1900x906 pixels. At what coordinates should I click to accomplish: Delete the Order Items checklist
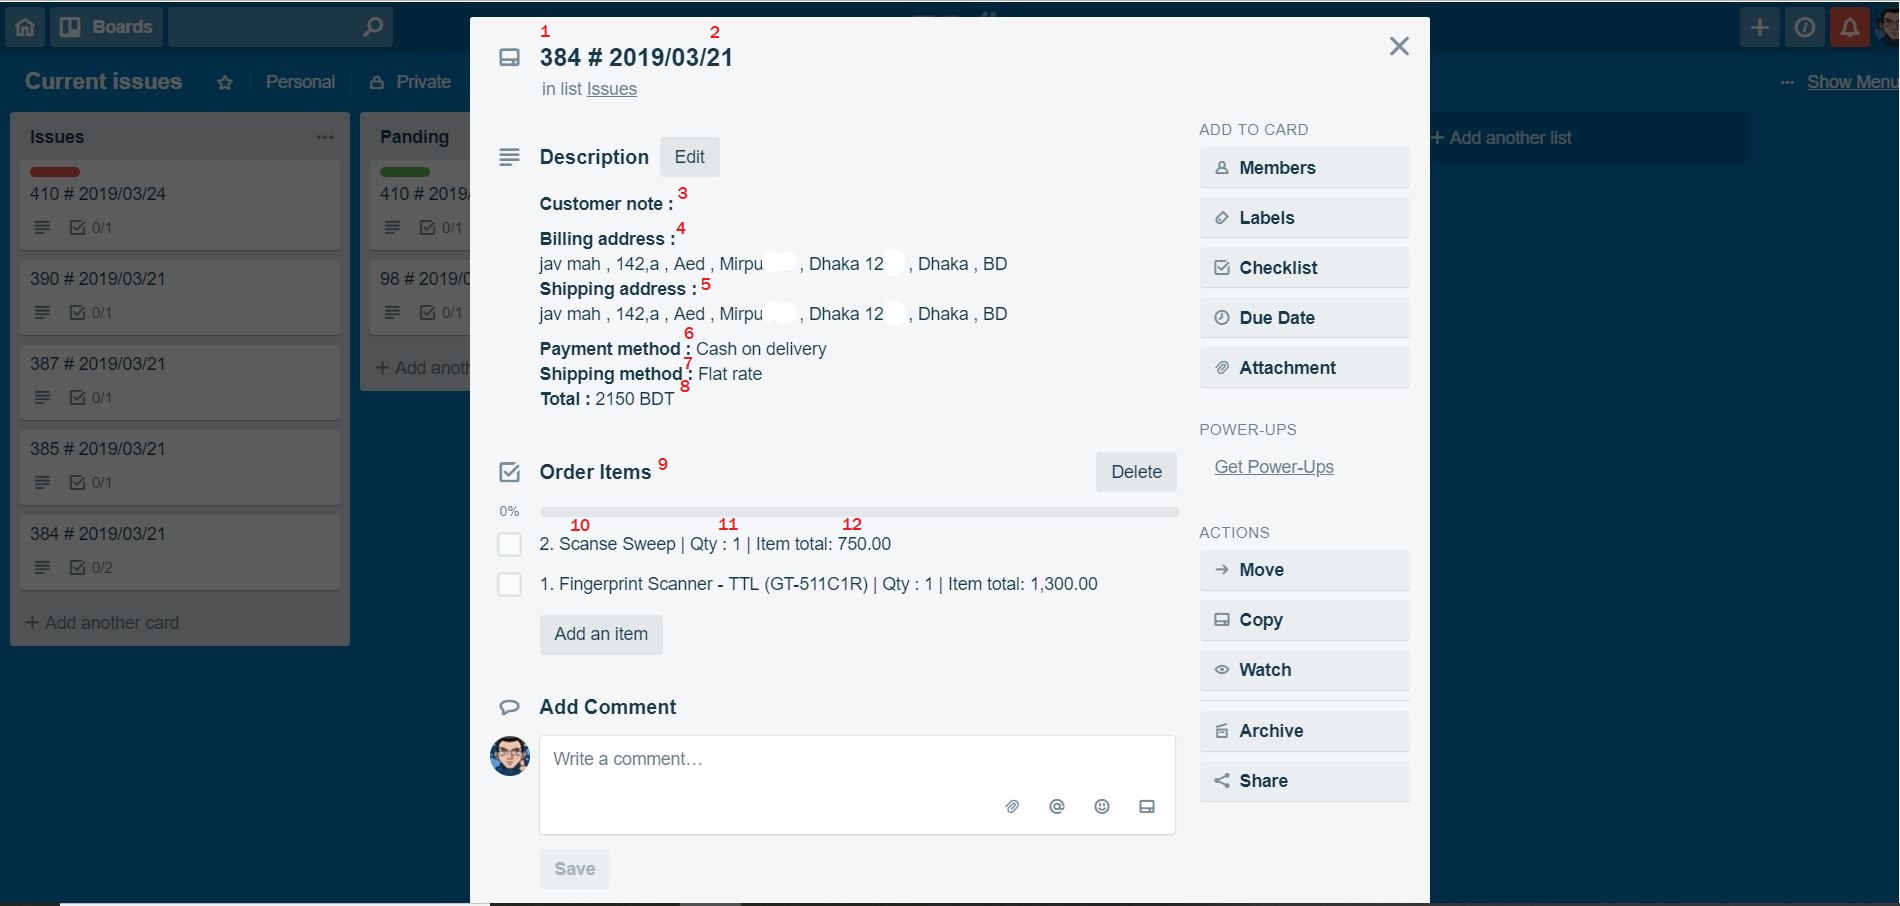pyautogui.click(x=1136, y=472)
